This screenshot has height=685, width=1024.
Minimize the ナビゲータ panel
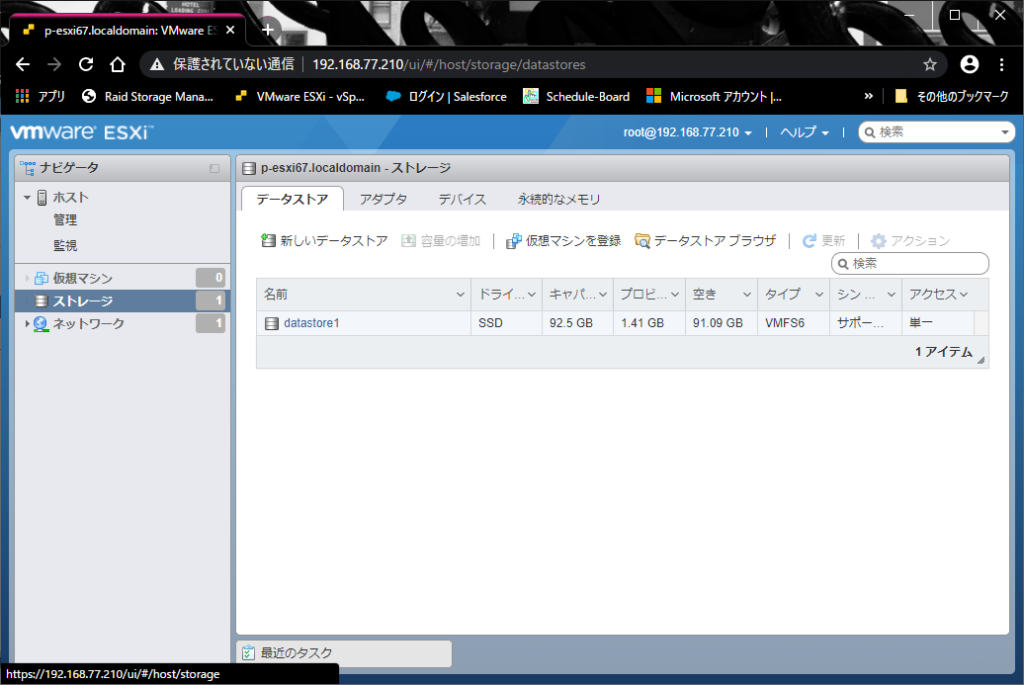click(214, 168)
